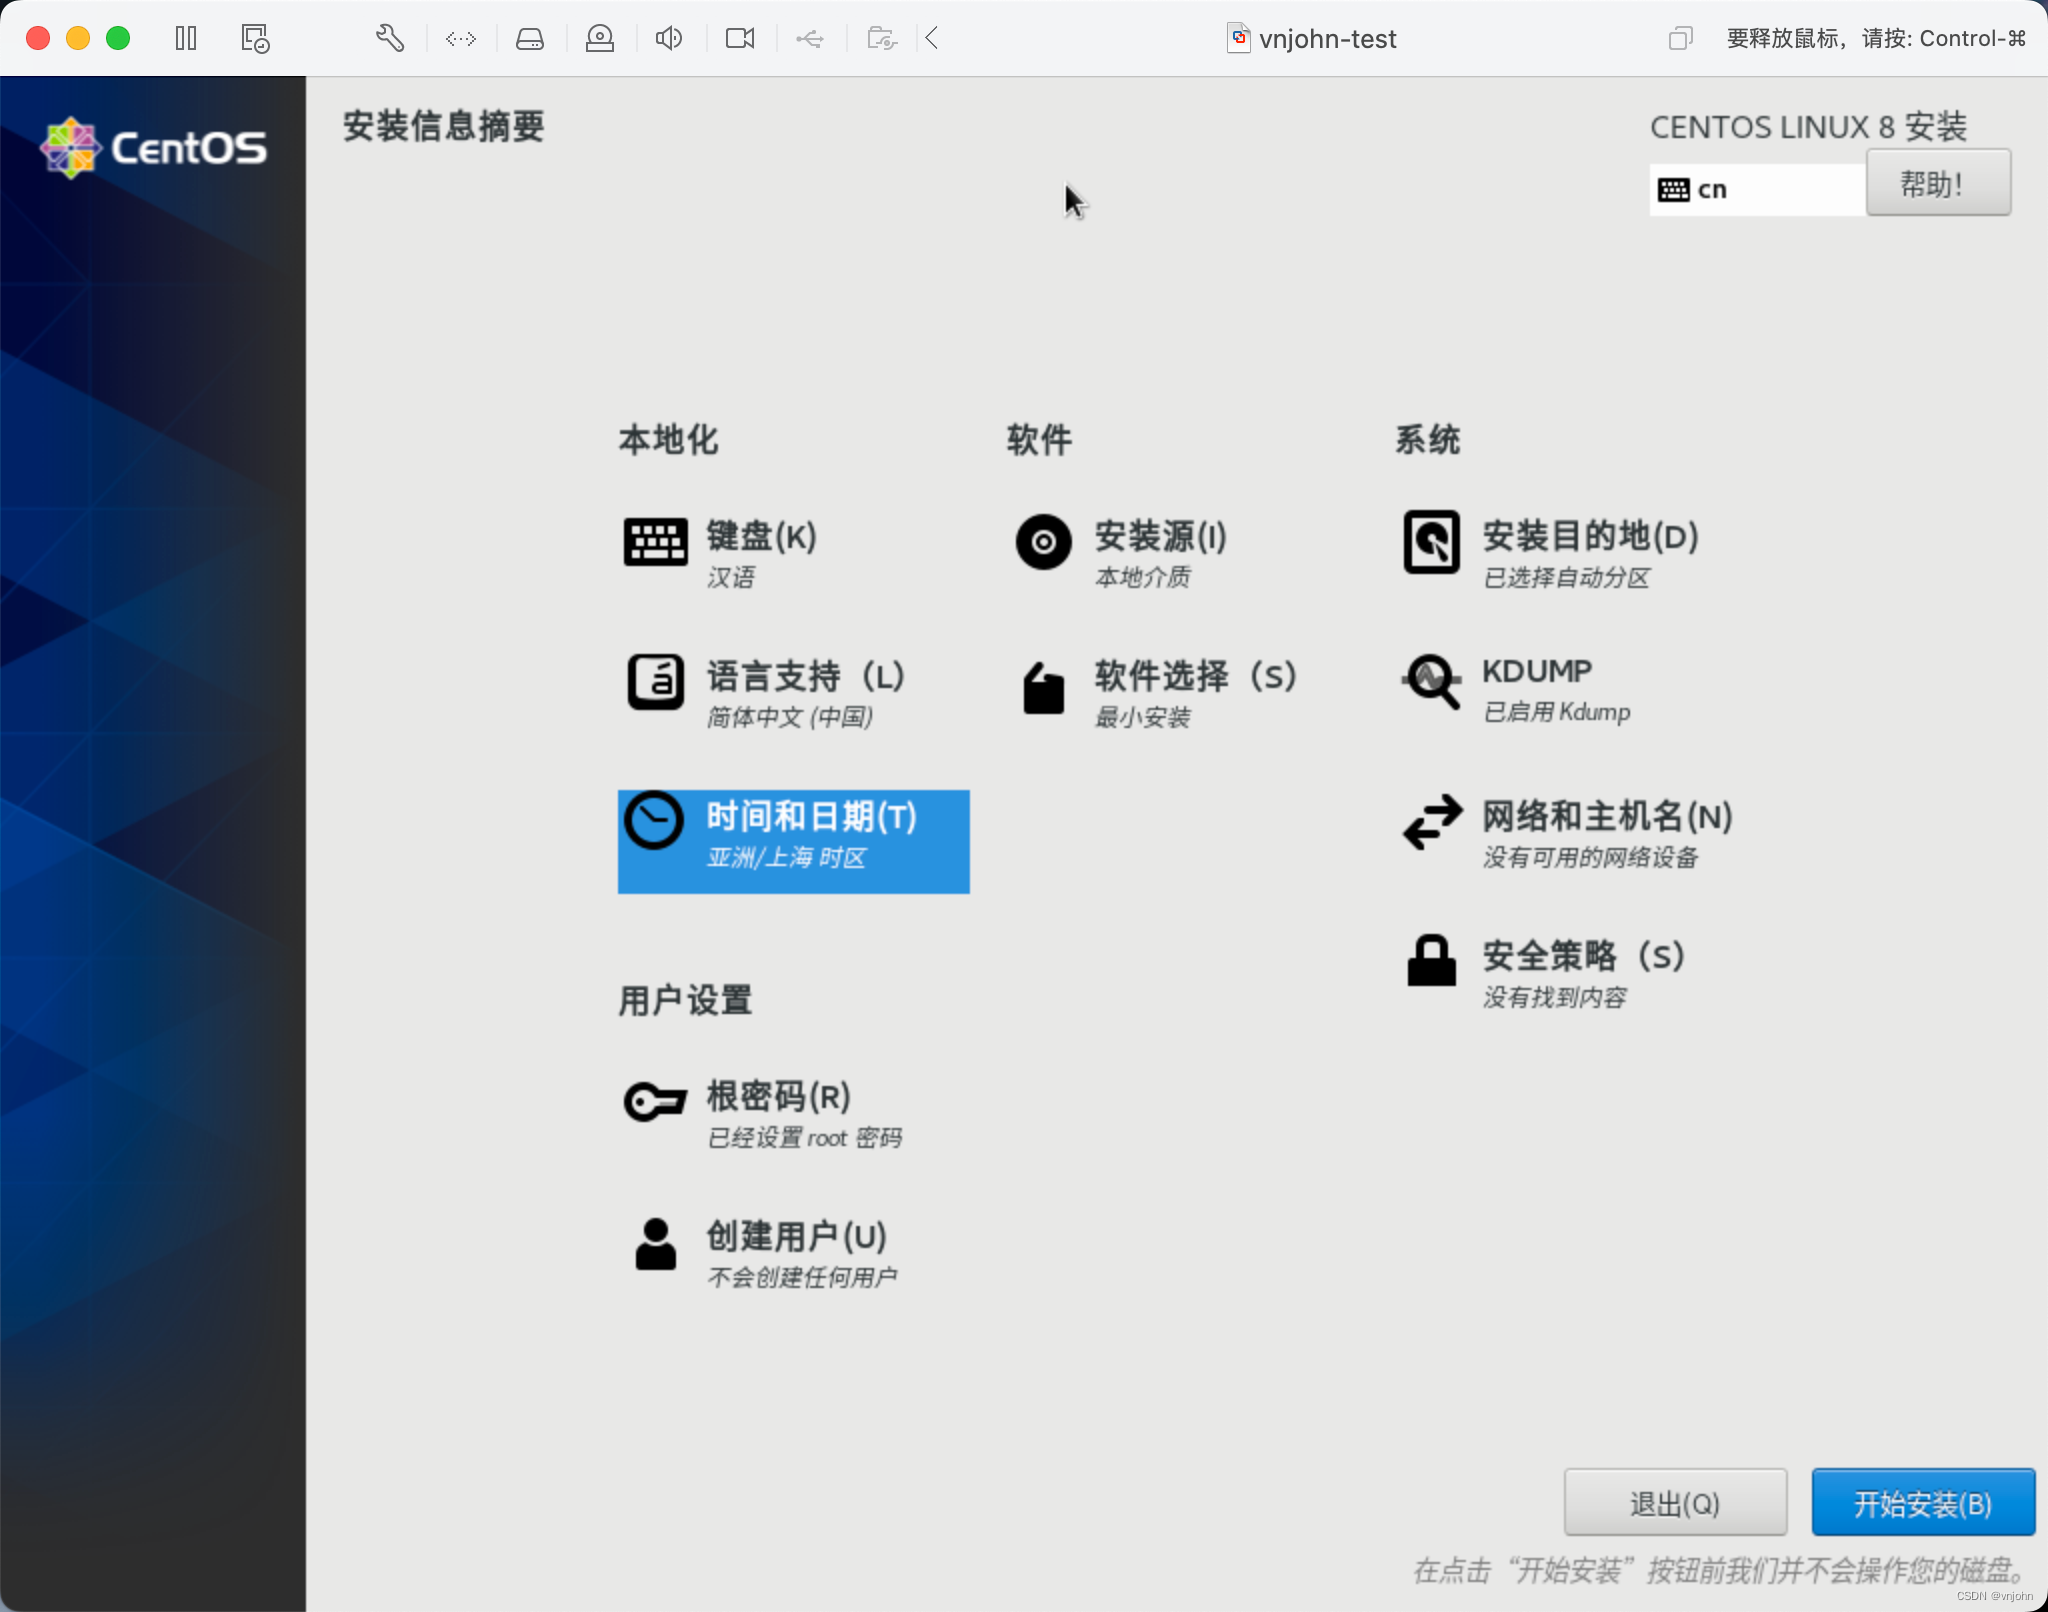This screenshot has height=1612, width=2048.
Task: Open the KDUMP magnifier icon
Action: [1431, 682]
